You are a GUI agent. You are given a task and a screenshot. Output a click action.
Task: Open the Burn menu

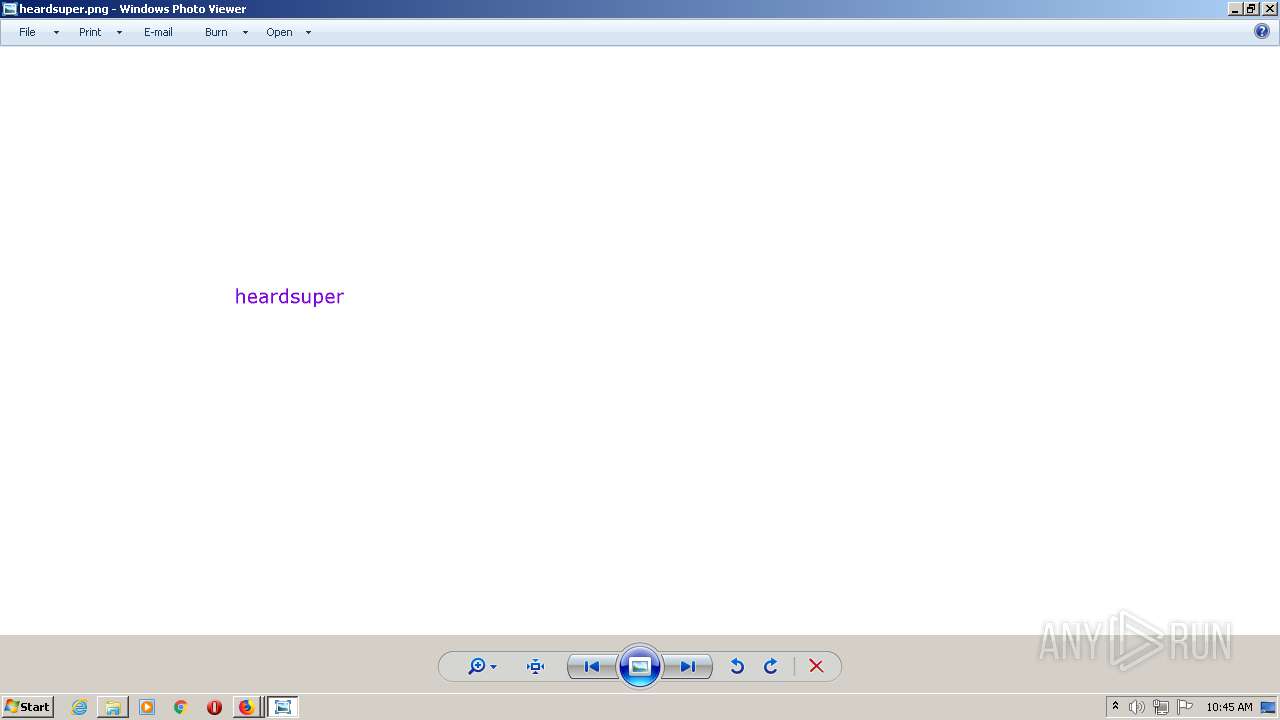click(x=216, y=32)
